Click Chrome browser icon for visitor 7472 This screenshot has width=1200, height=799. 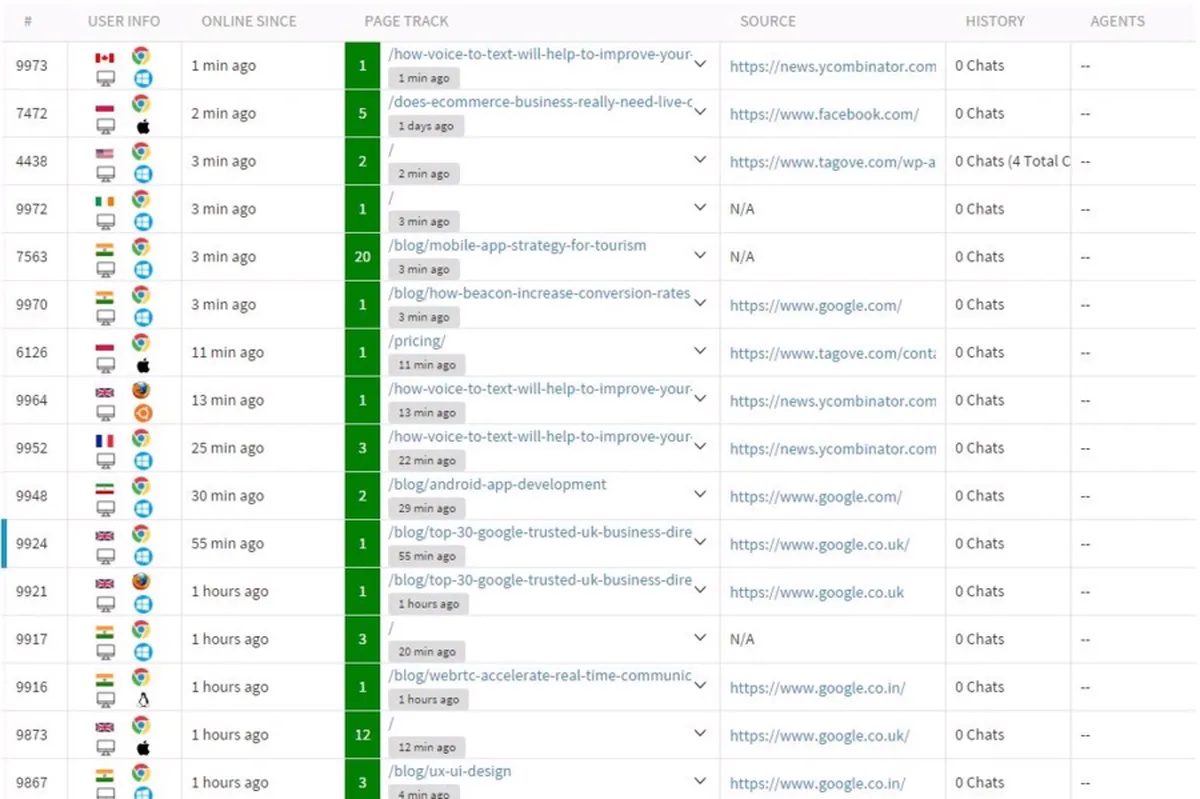click(x=142, y=103)
